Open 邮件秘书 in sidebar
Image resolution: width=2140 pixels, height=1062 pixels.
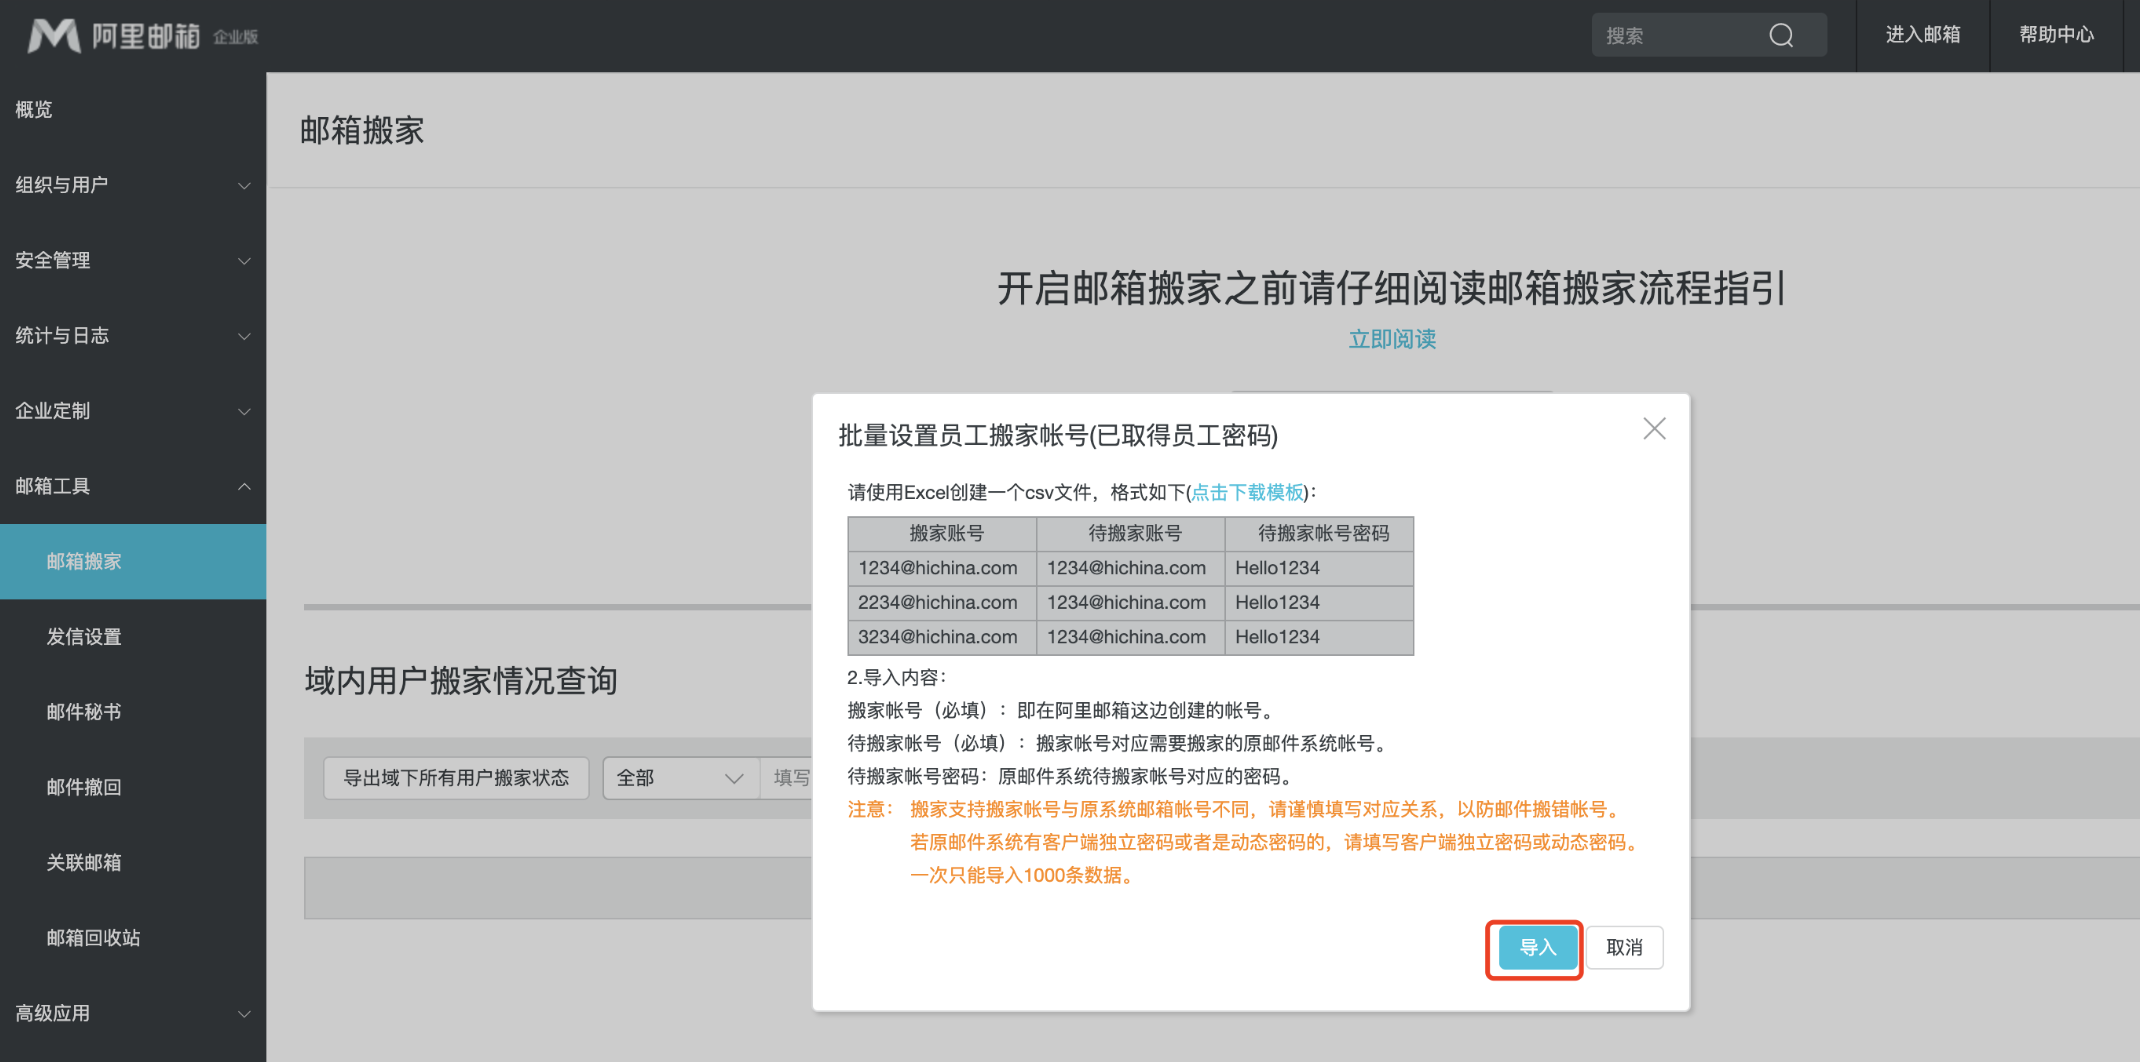133,712
